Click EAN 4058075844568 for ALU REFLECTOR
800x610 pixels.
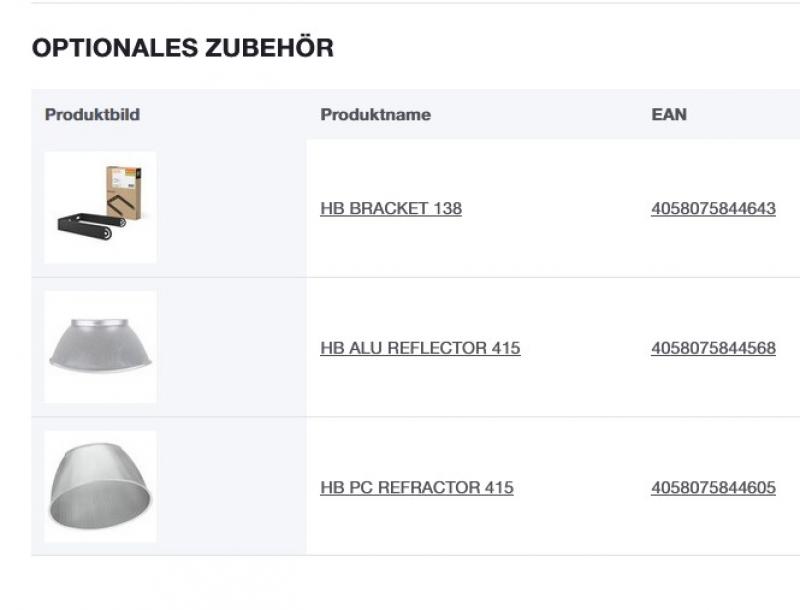713,349
